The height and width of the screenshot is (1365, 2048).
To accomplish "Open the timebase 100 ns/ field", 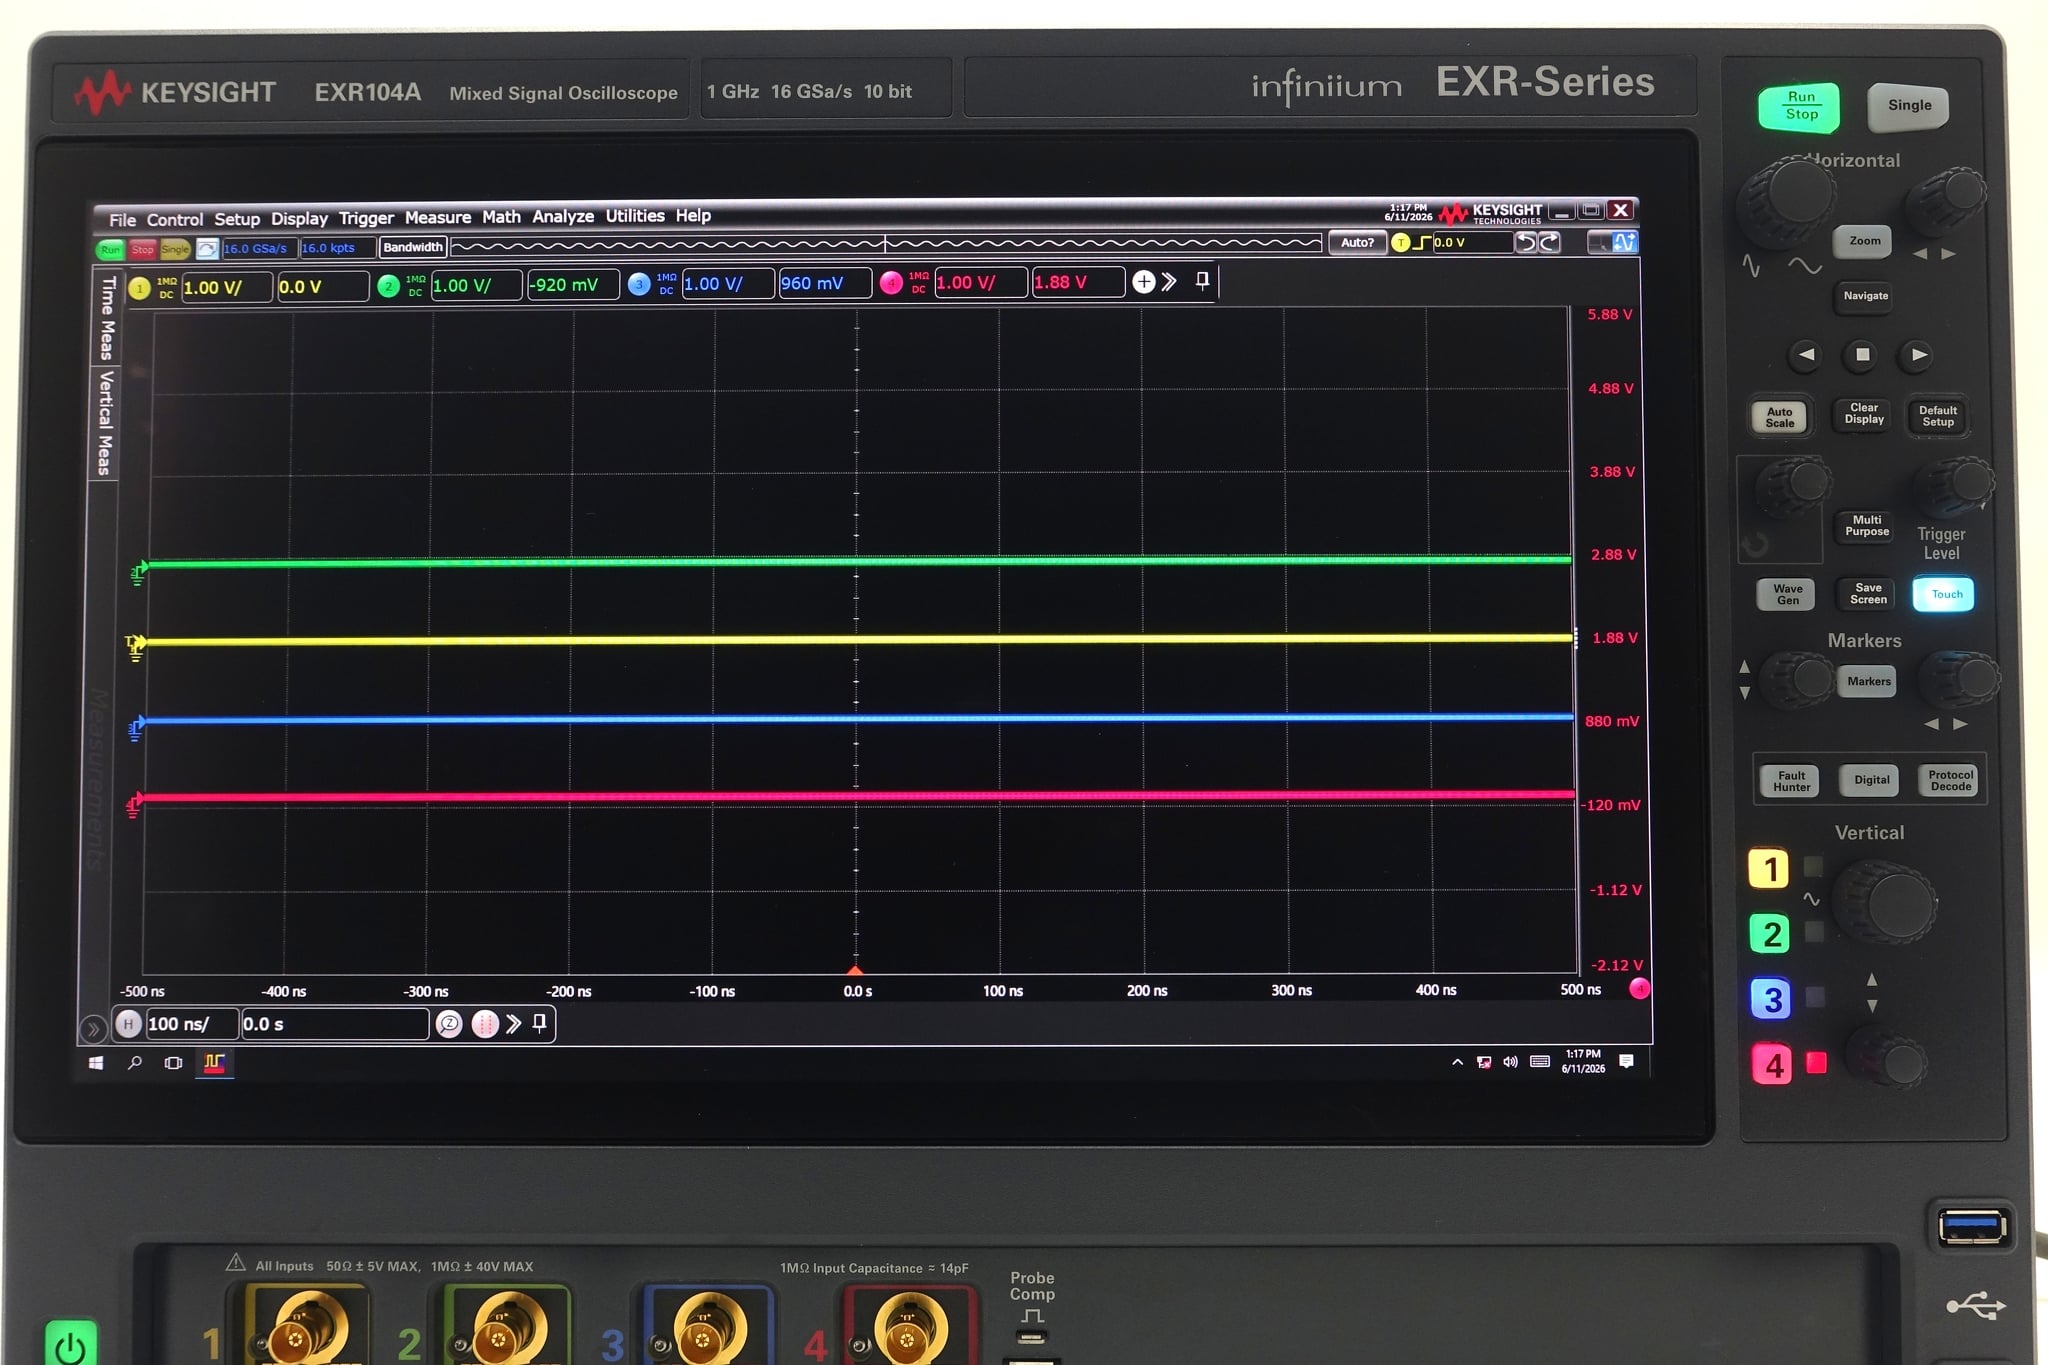I will click(192, 1024).
